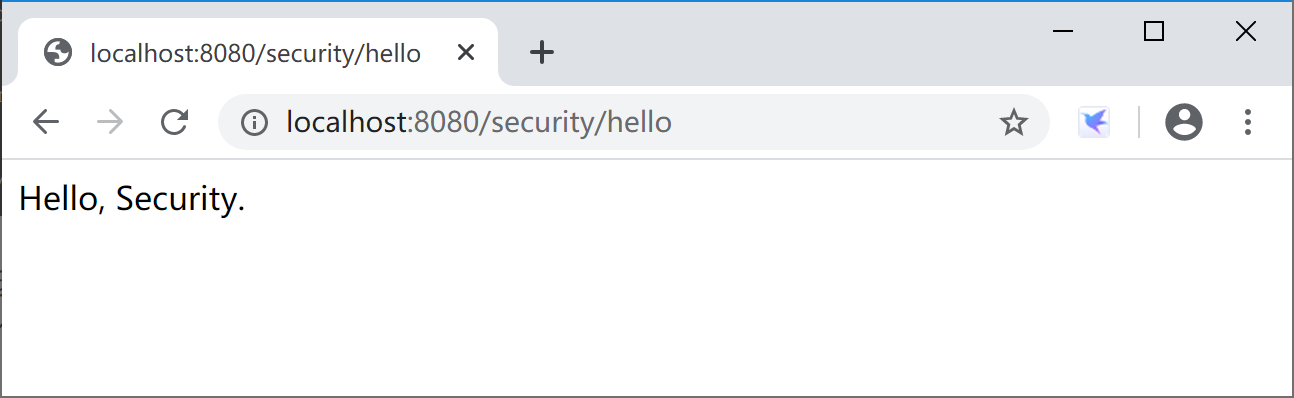The height and width of the screenshot is (398, 1294).
Task: Close the browser window
Action: pos(1245,31)
